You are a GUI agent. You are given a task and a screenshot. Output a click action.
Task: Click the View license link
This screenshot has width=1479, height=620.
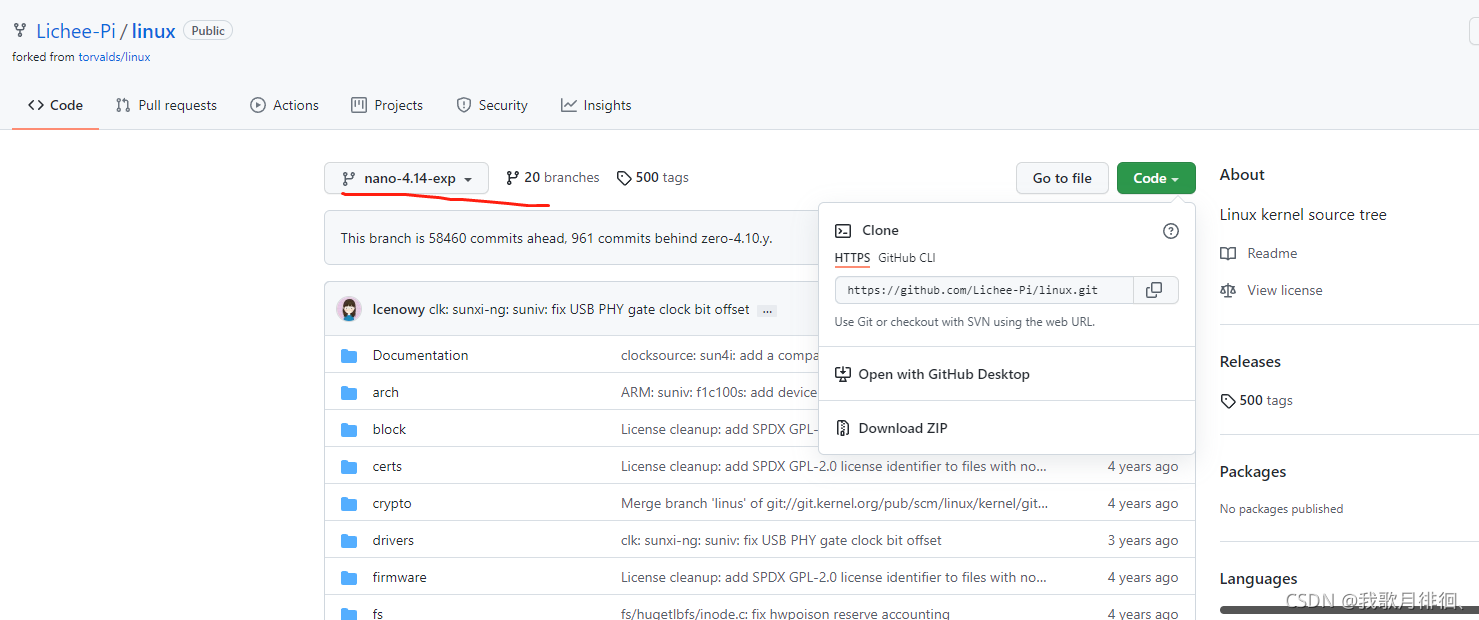pyautogui.click(x=1285, y=290)
